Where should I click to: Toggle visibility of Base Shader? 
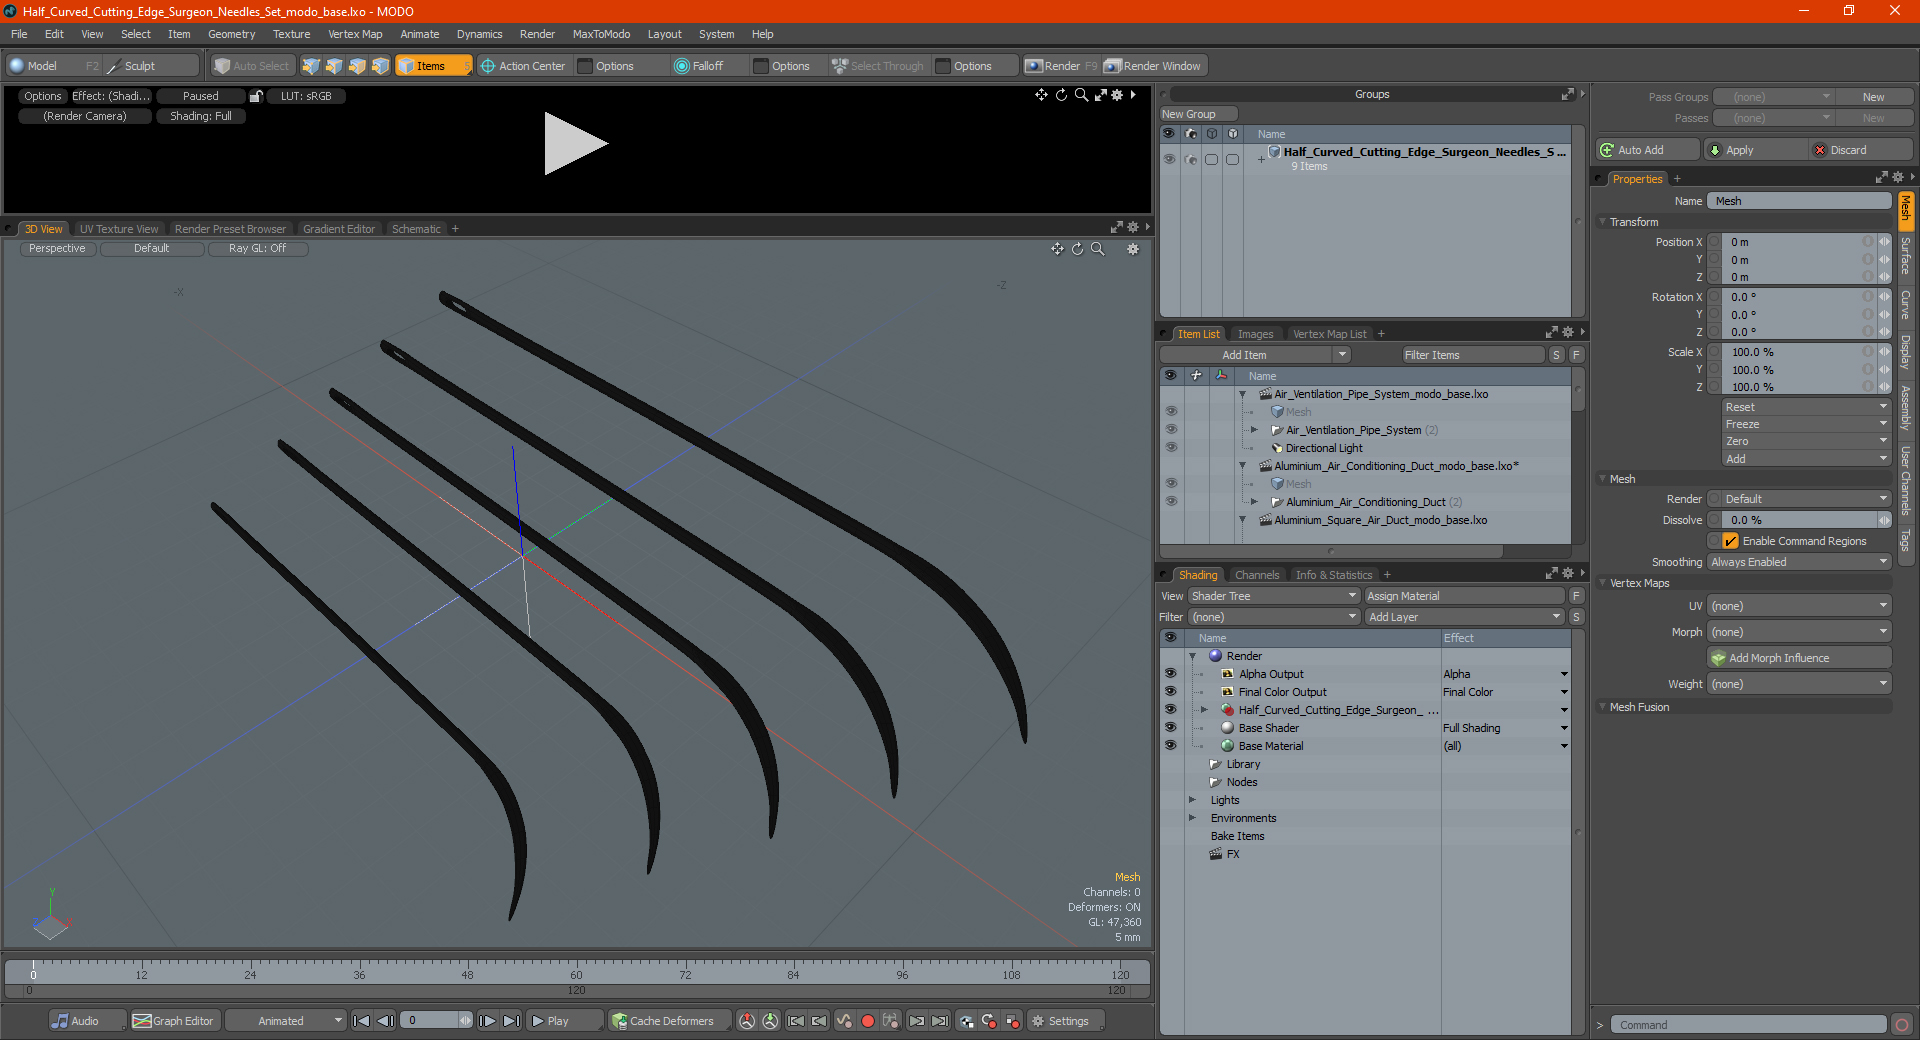pyautogui.click(x=1170, y=728)
